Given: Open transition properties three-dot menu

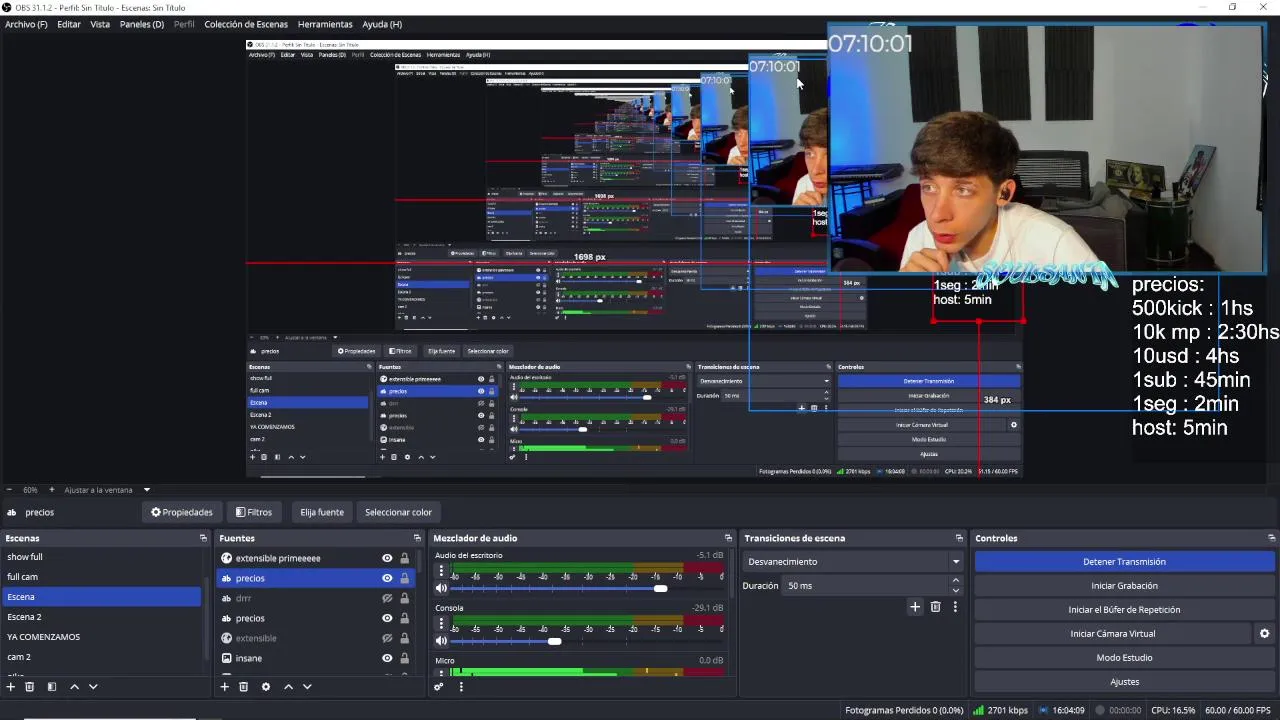Looking at the screenshot, I should (x=955, y=607).
